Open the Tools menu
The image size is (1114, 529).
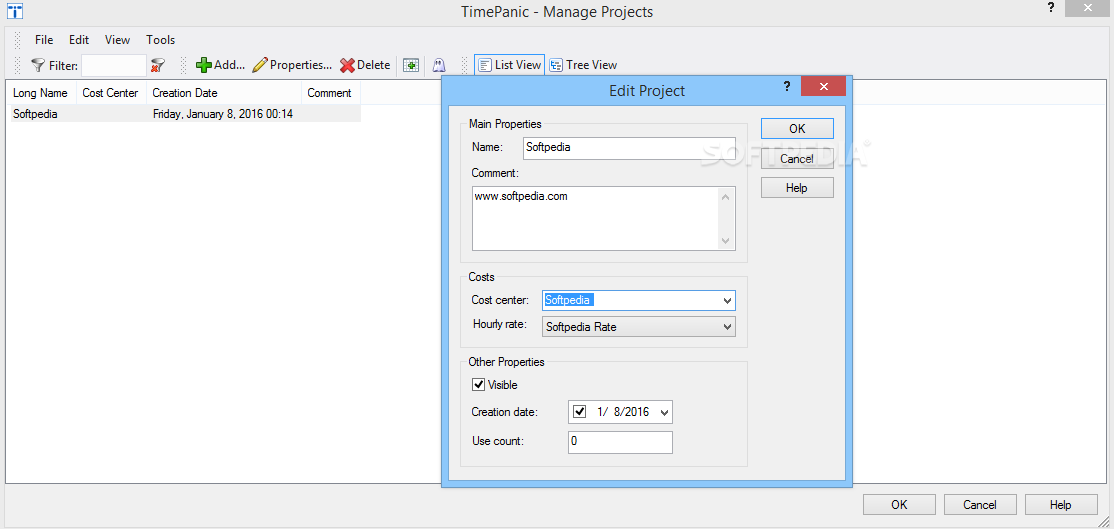coord(161,40)
